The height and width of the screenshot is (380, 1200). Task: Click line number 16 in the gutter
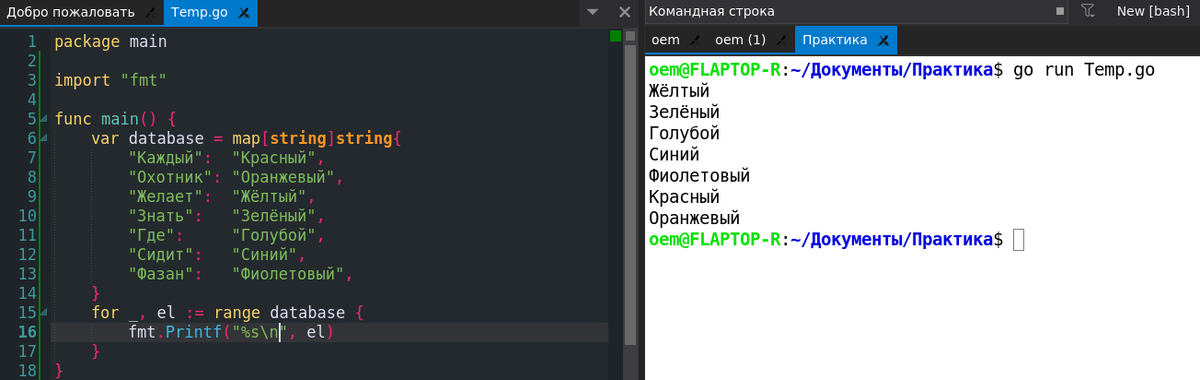[x=28, y=331]
